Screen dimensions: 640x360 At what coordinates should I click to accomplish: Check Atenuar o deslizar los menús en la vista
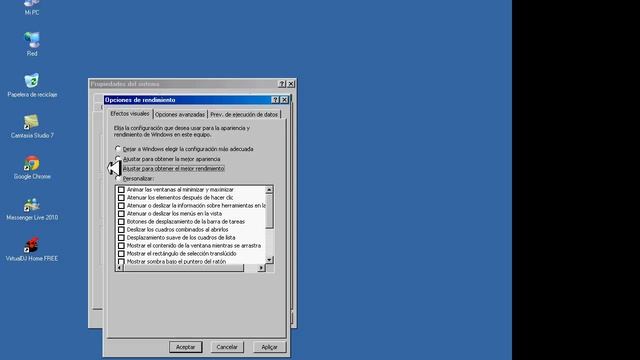click(121, 213)
